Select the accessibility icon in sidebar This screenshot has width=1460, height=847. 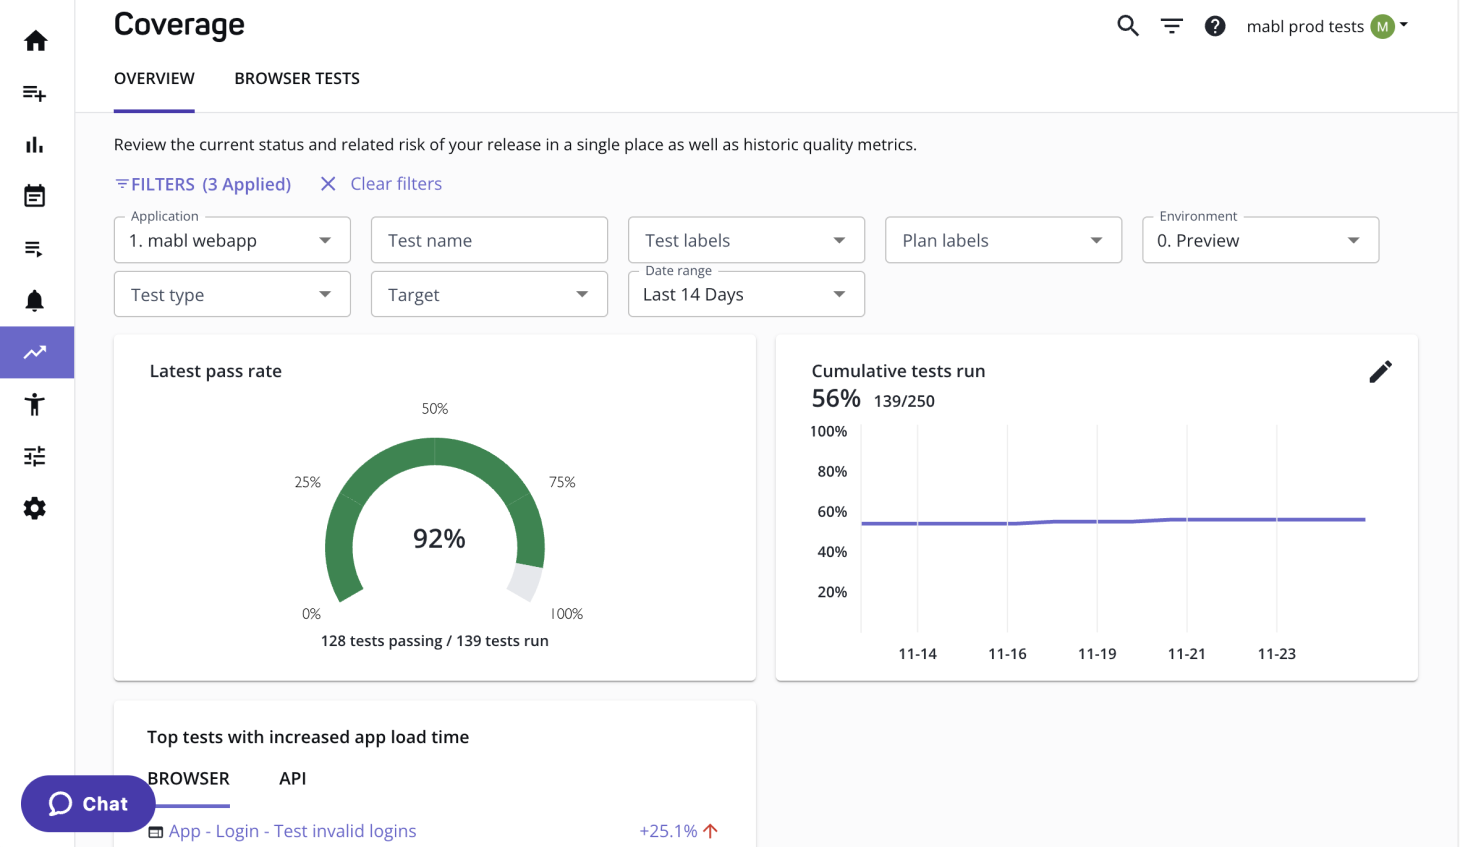35,404
